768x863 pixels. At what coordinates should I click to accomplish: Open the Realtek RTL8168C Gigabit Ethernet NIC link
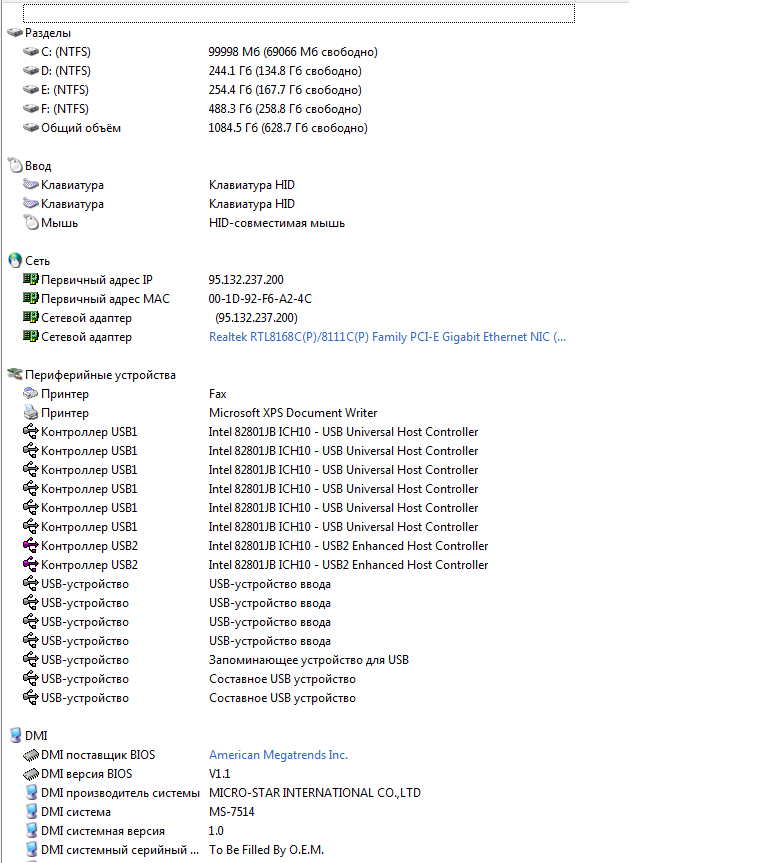387,337
